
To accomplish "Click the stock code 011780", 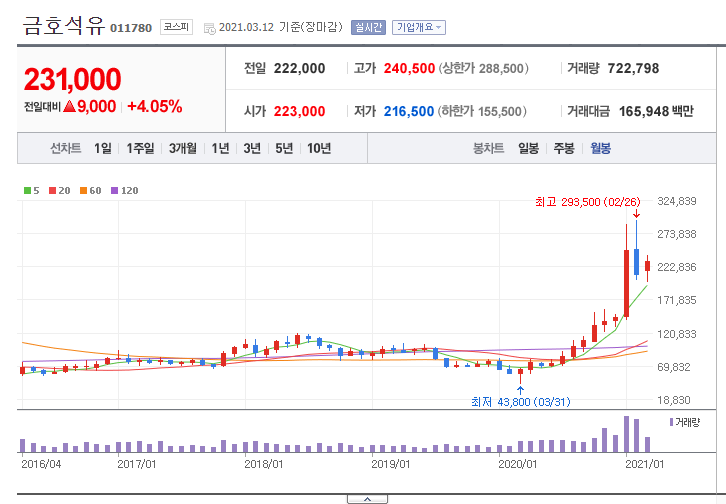I will click(131, 28).
